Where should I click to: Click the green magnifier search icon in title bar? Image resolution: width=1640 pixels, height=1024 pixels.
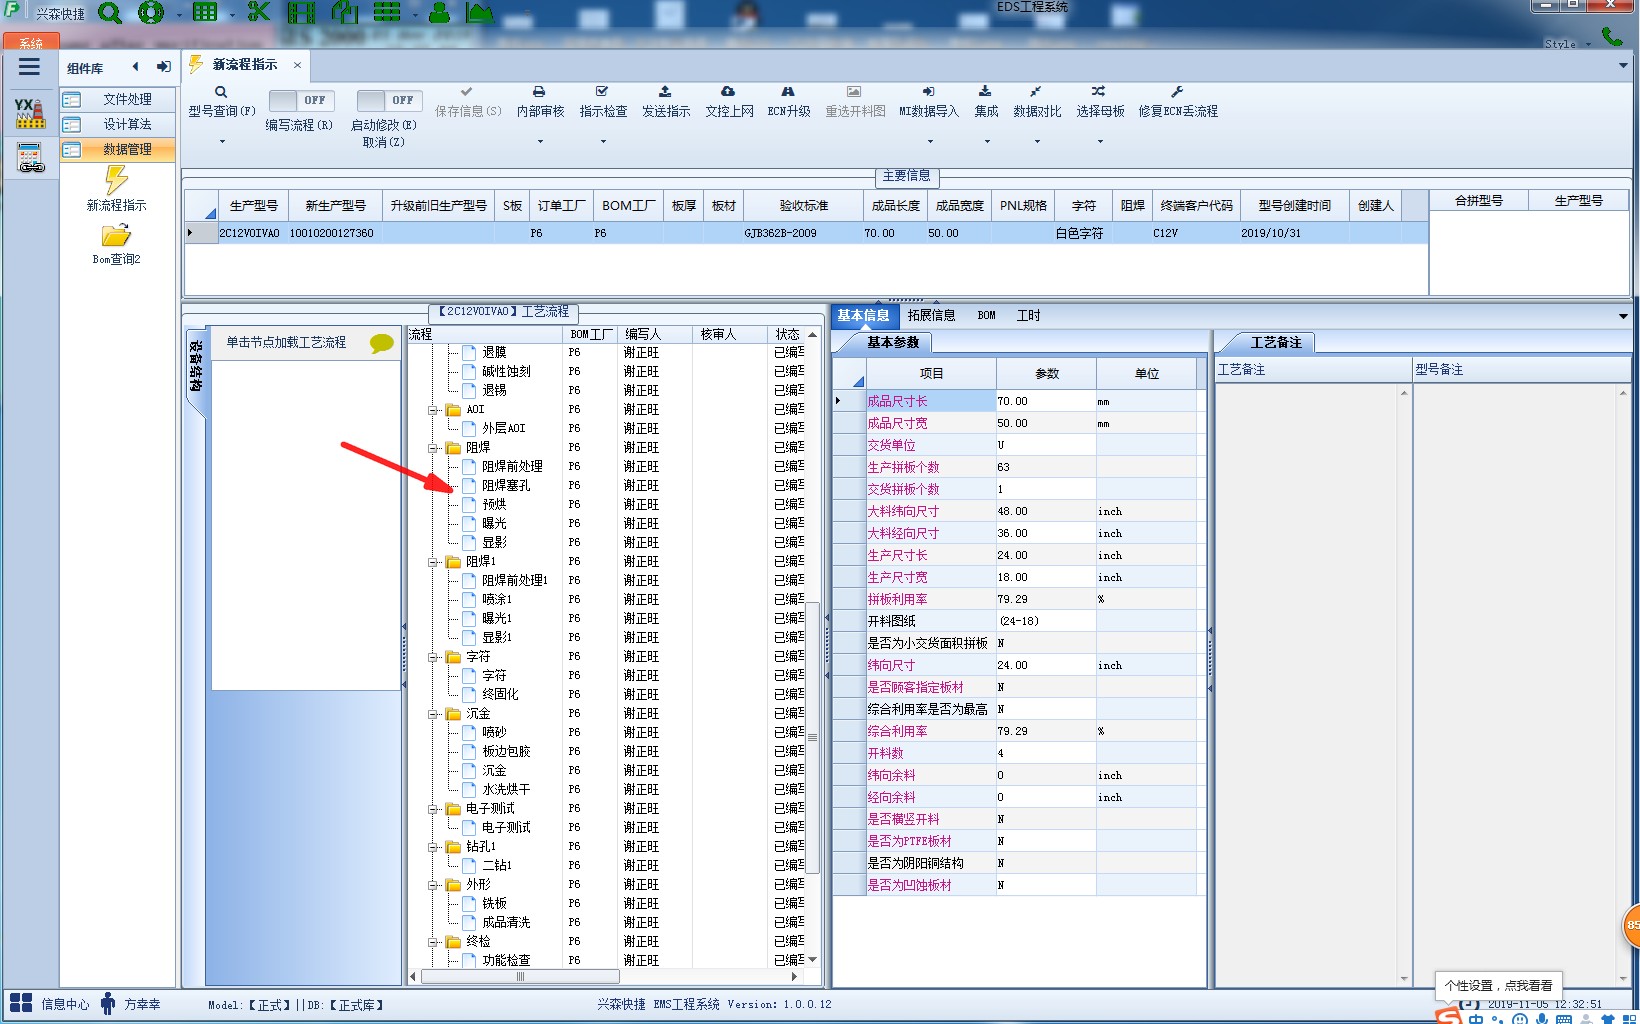110,12
